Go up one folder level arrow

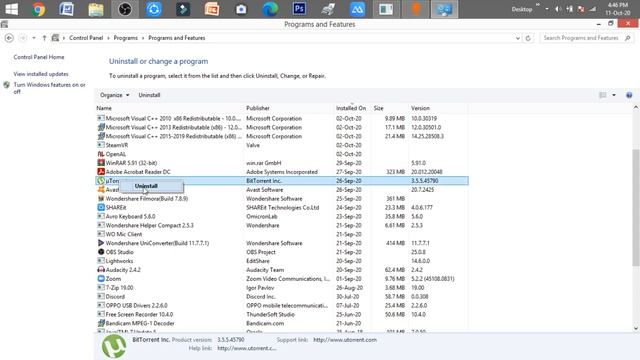tap(44, 38)
